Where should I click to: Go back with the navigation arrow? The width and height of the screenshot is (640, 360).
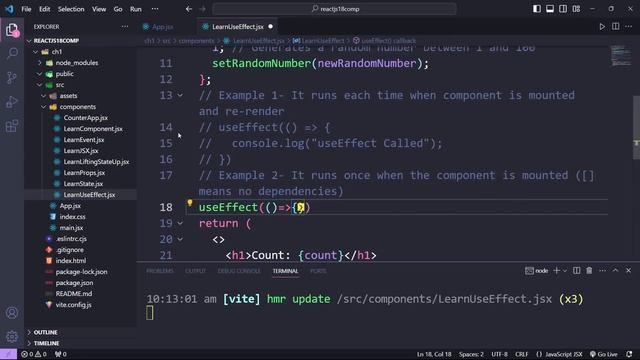pyautogui.click(x=189, y=9)
